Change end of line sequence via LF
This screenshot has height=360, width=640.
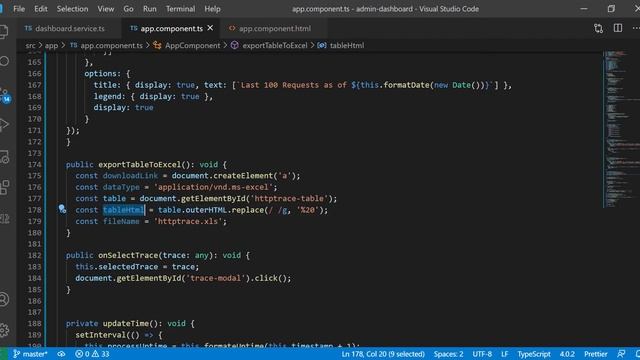click(504, 354)
